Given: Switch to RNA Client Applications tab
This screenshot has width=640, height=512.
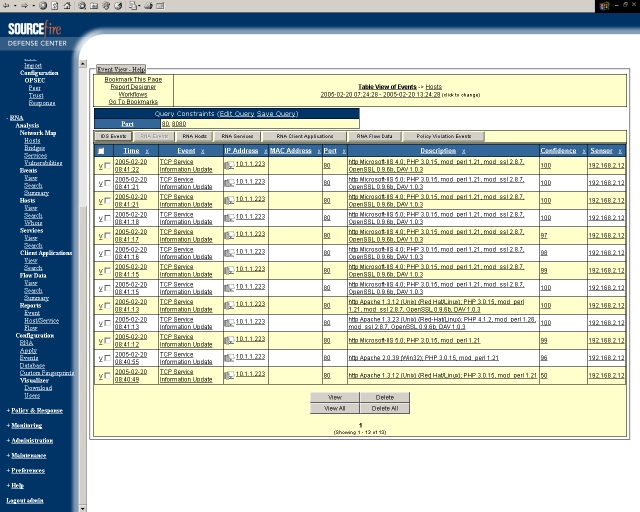Looking at the screenshot, I should [x=304, y=136].
